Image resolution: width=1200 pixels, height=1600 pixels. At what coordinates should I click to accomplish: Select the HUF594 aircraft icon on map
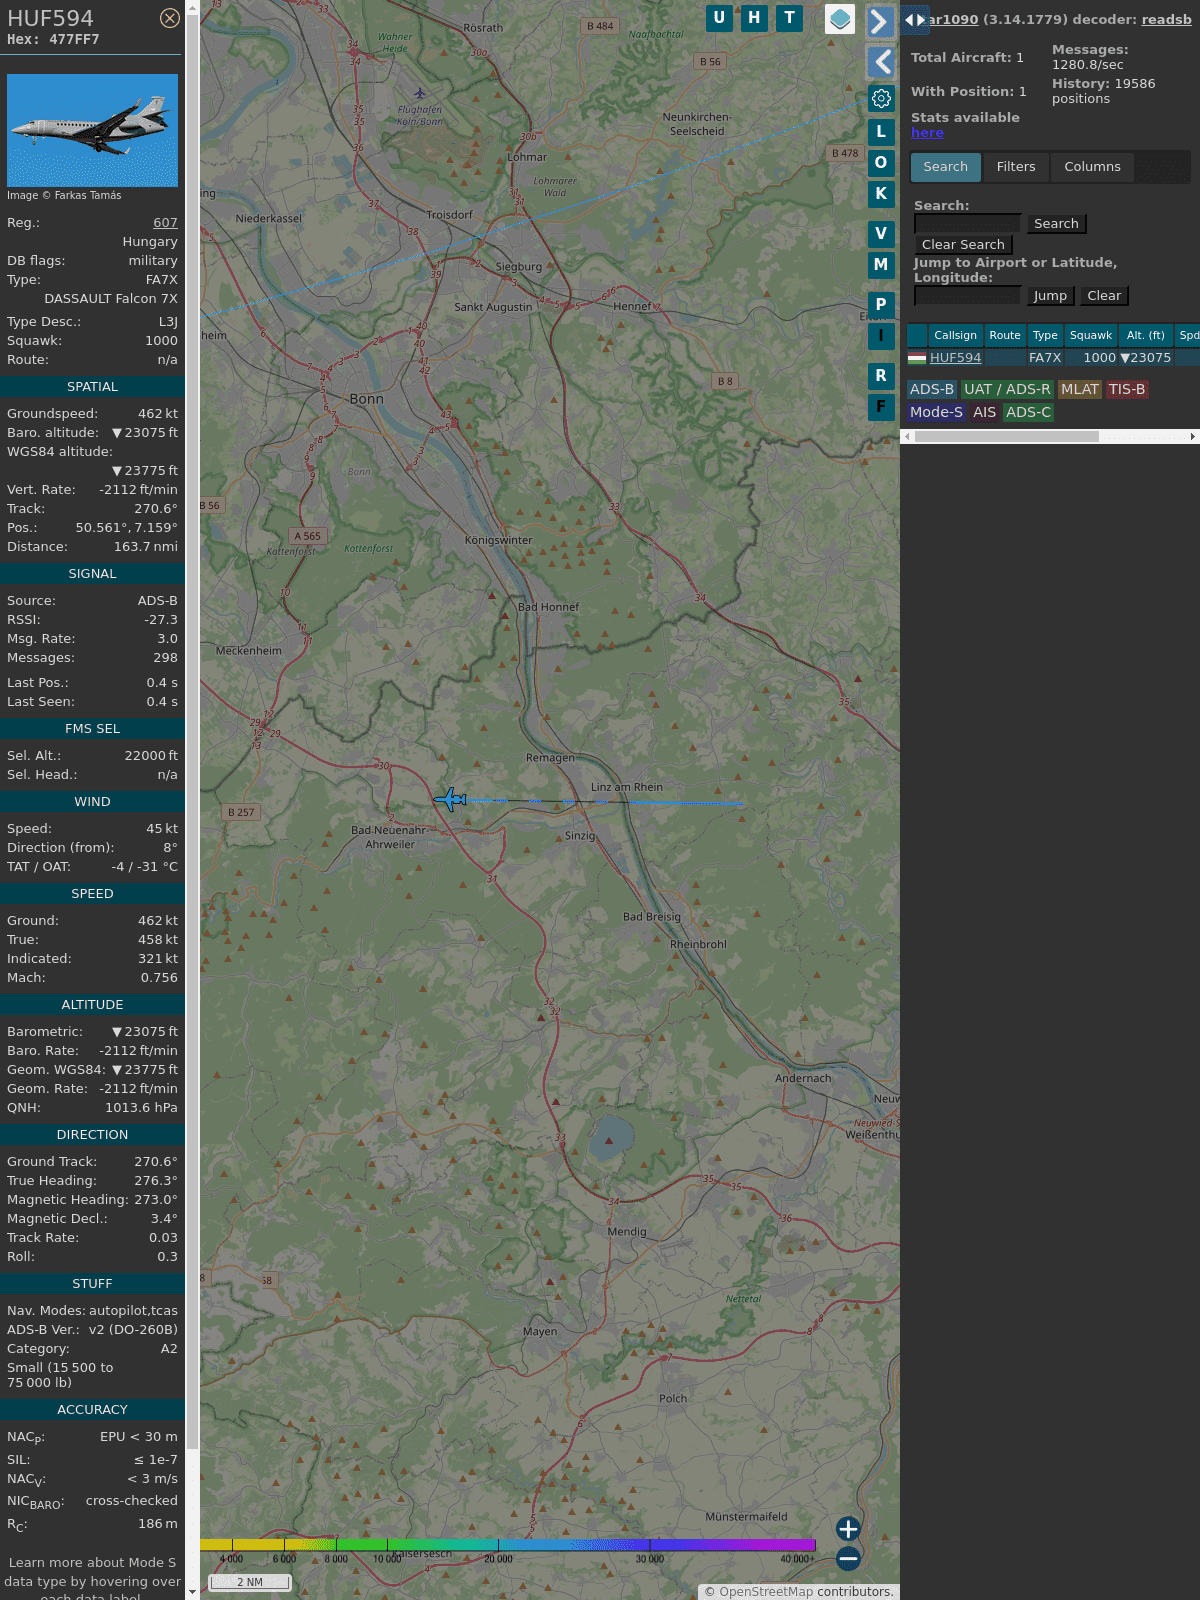point(450,799)
